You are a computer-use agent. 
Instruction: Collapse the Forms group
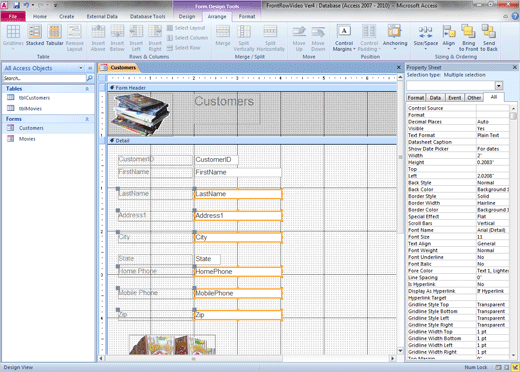coord(87,119)
